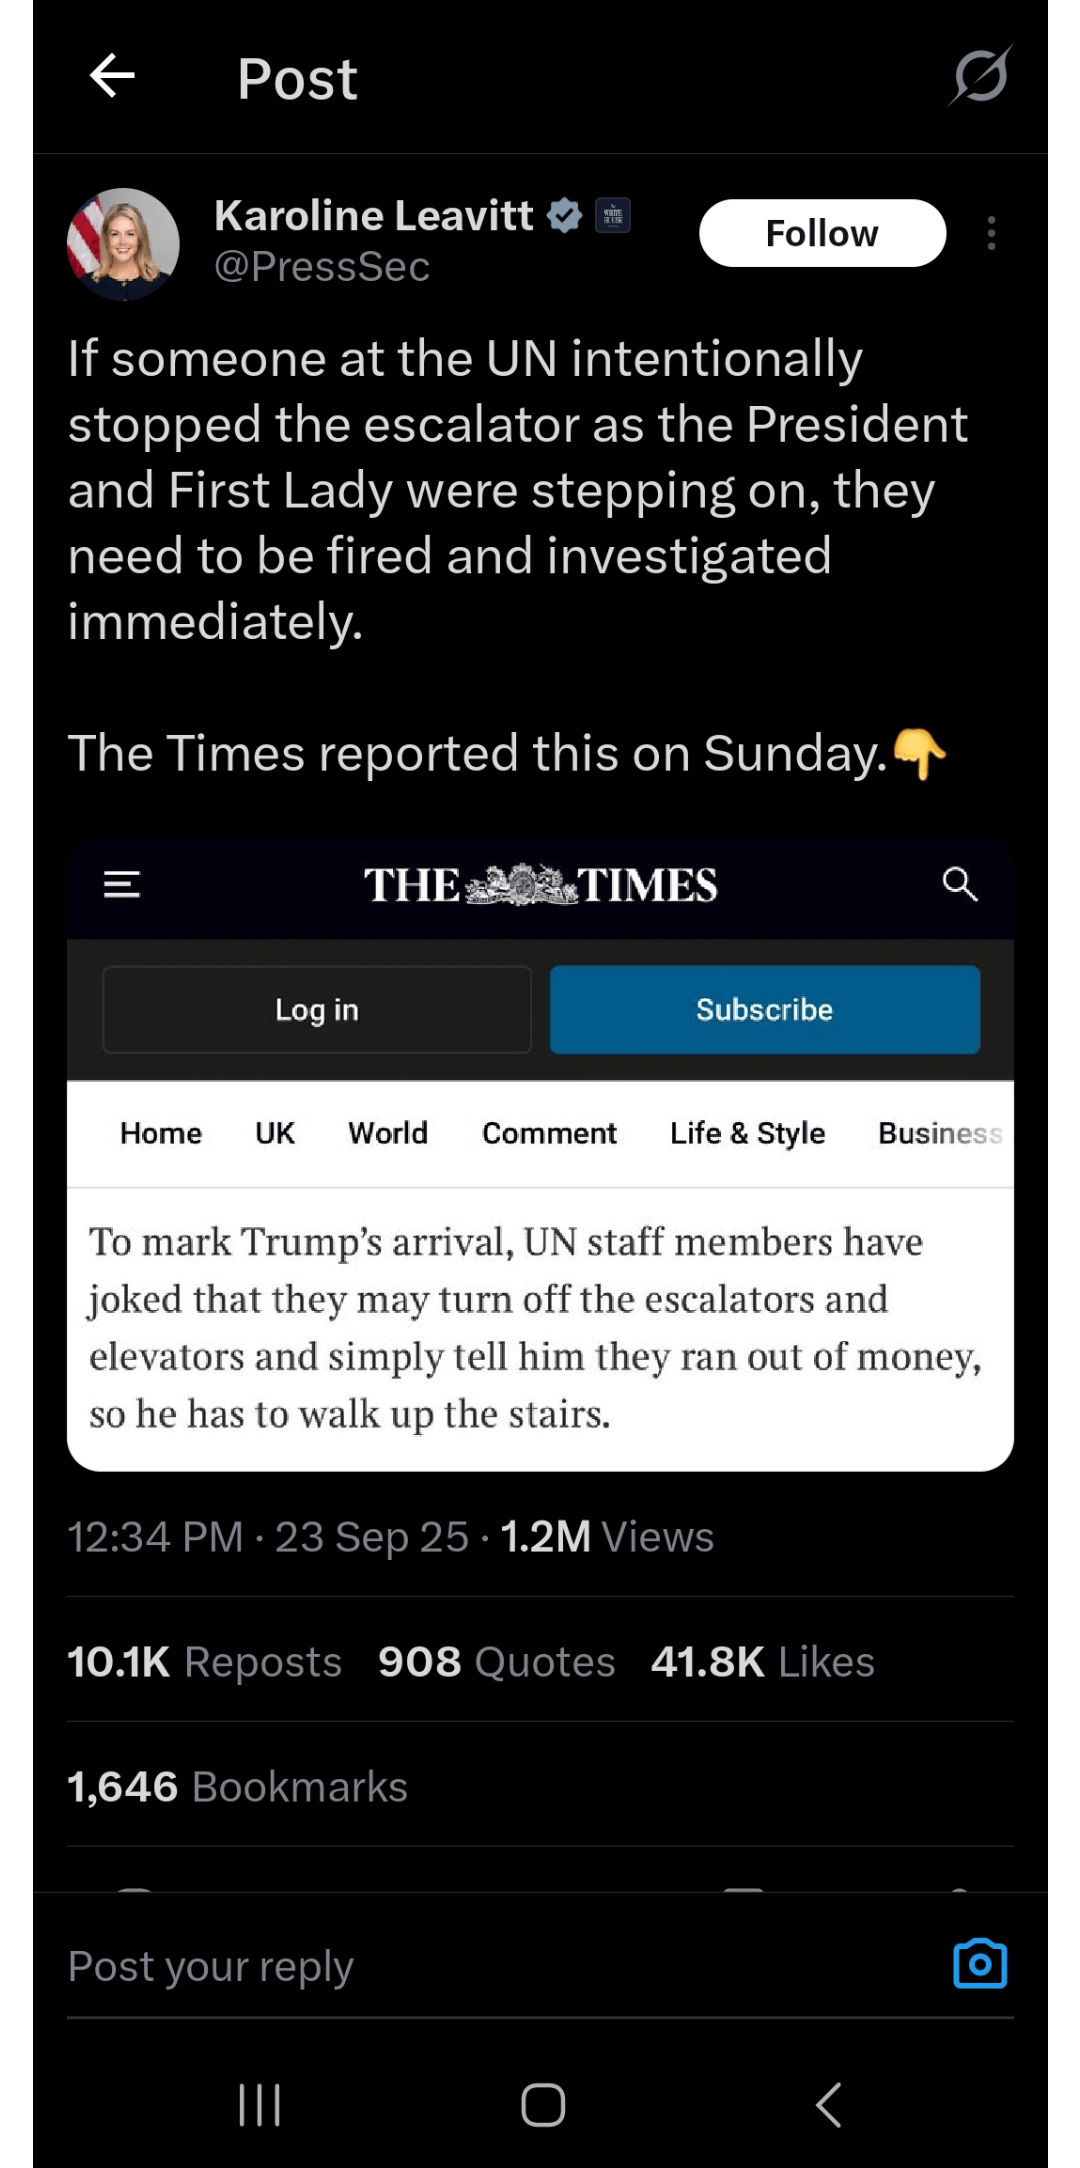View the 10.1K Reposts list

(205, 1662)
